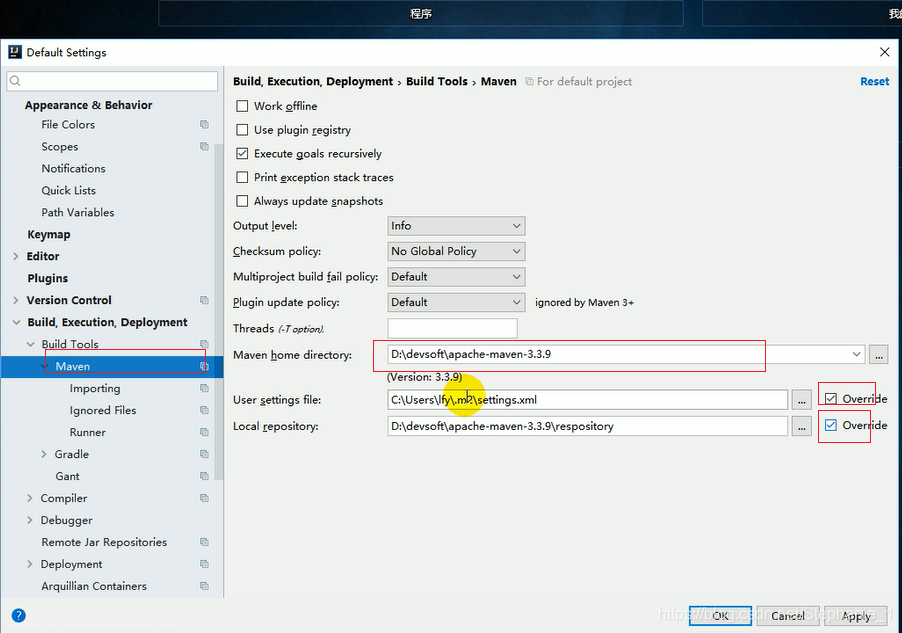Expand the Deployment tree node
Viewport: 902px width, 633px height.
30,564
